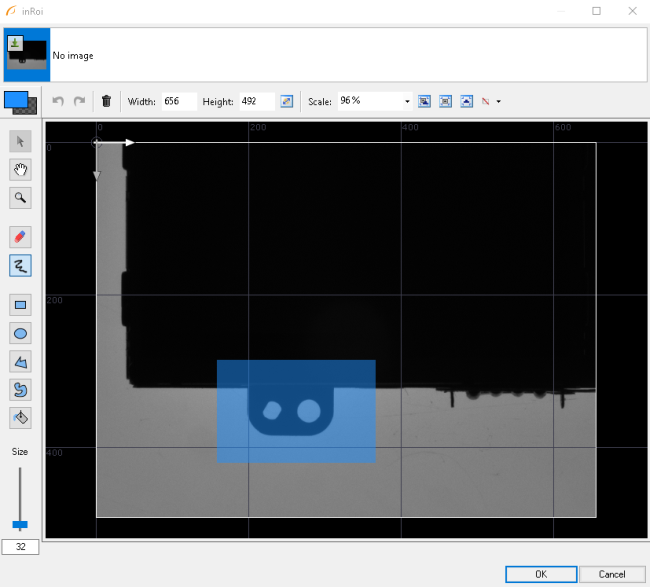Click the Width input field

pyautogui.click(x=178, y=101)
